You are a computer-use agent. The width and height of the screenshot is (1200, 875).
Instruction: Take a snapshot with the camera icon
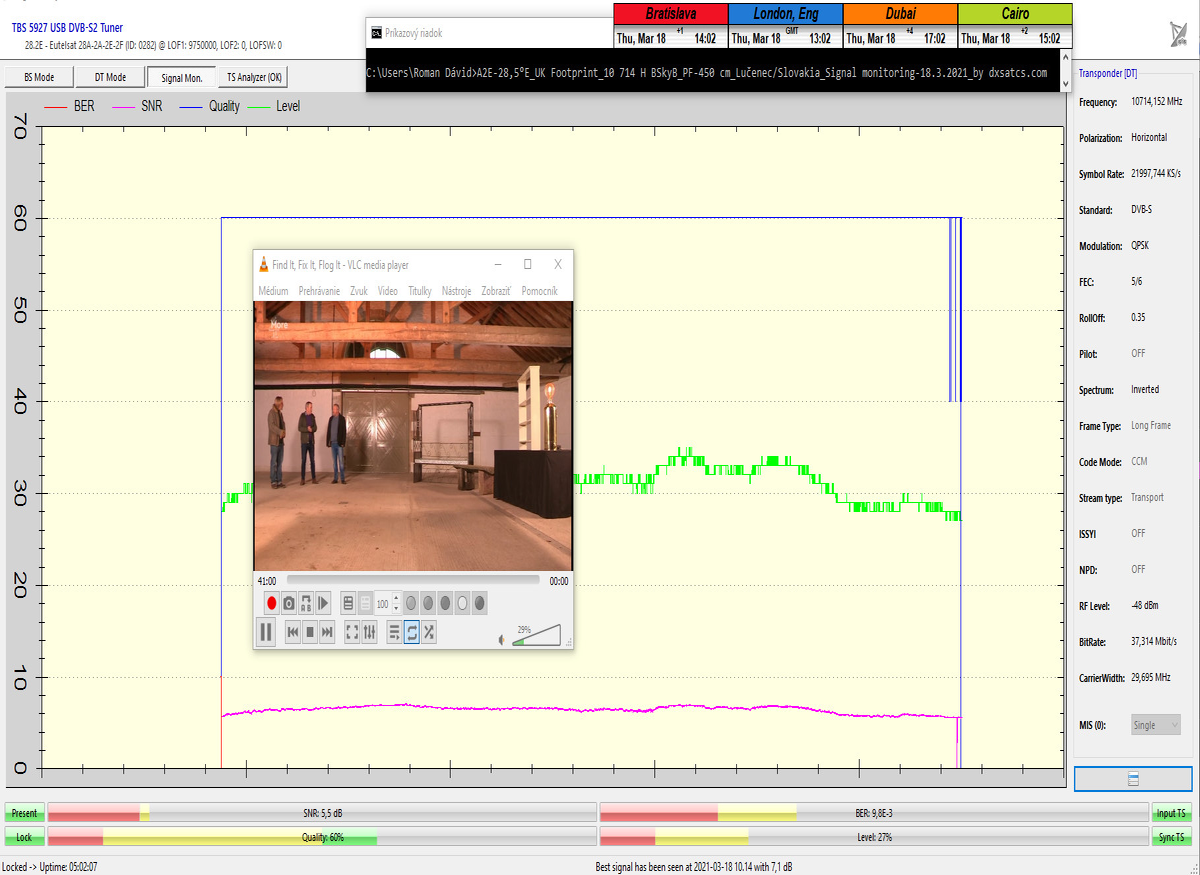288,603
